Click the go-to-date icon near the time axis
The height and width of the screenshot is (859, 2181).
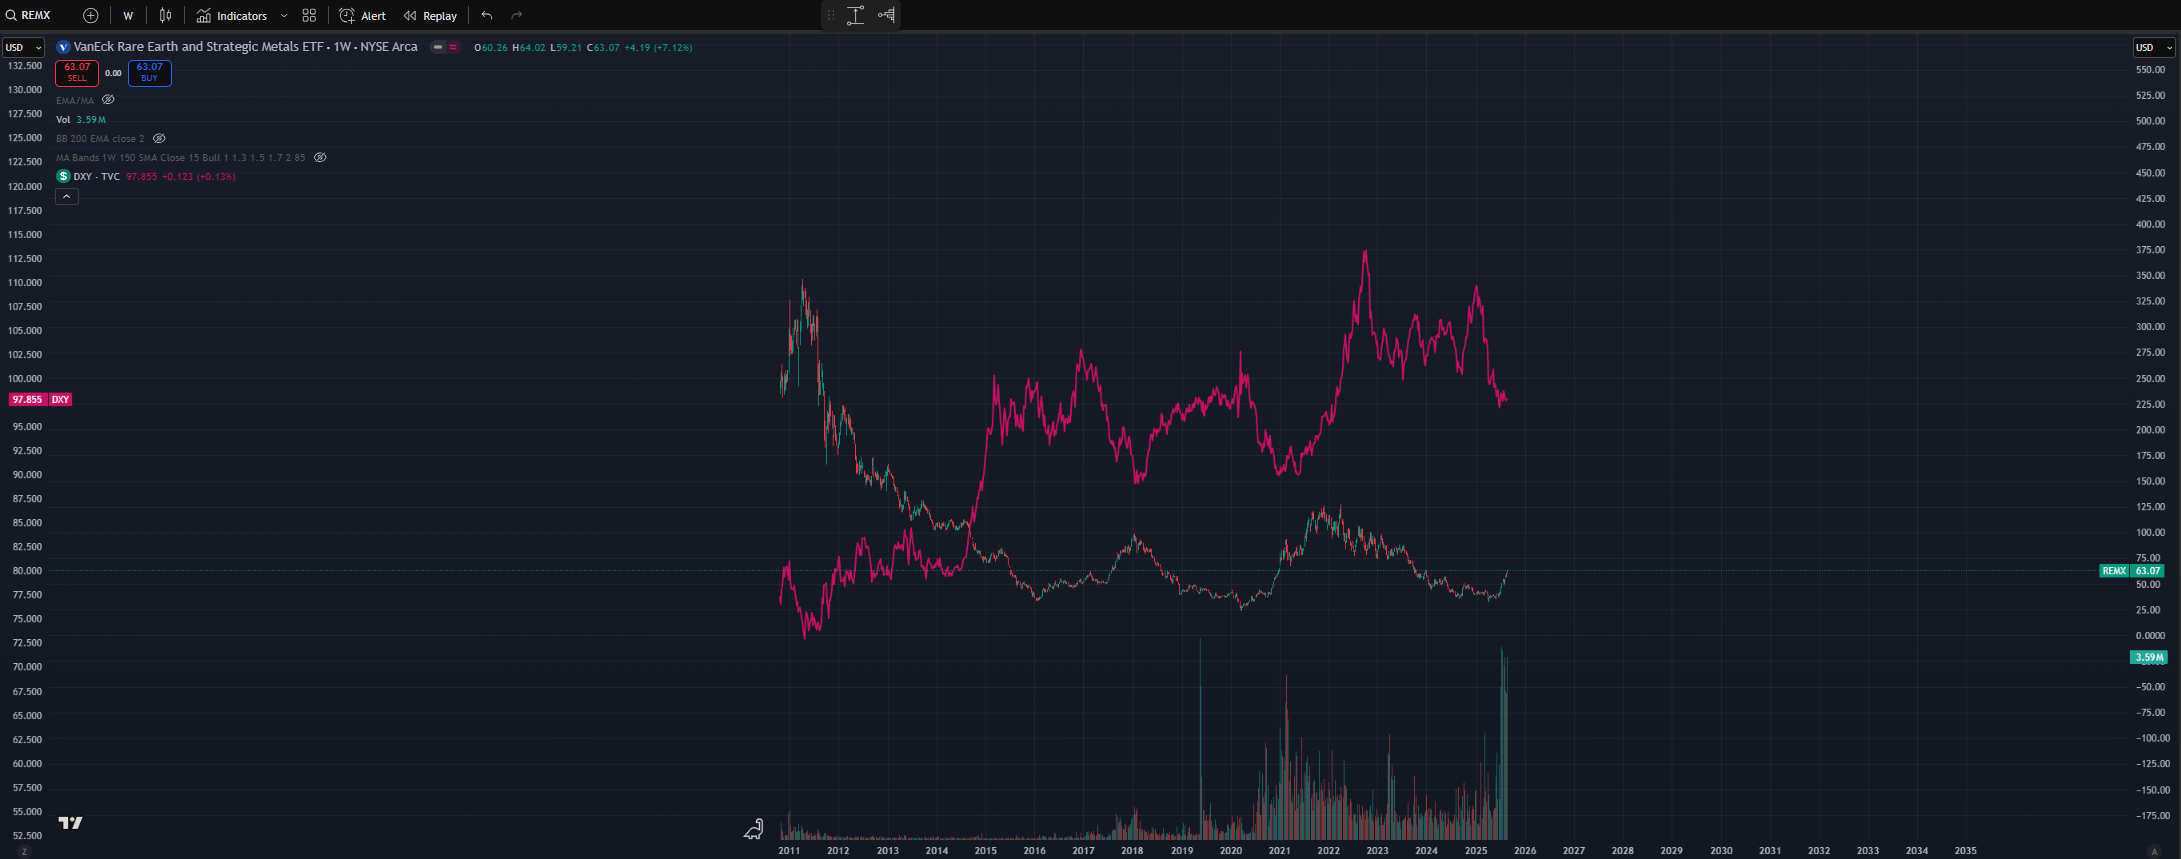753,829
